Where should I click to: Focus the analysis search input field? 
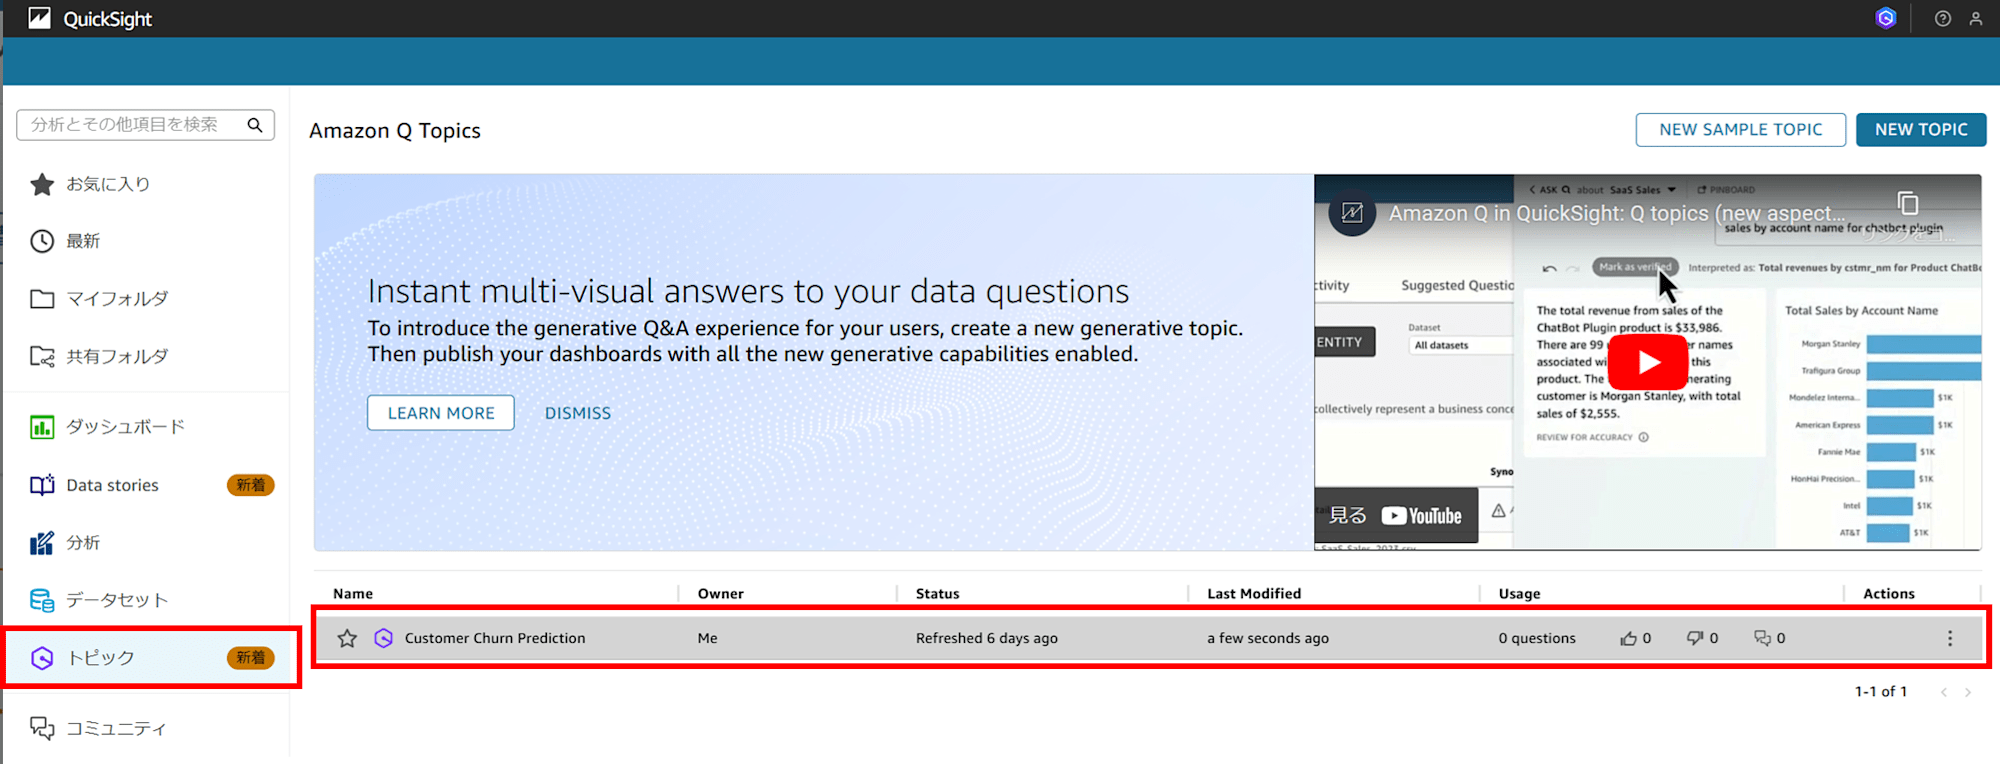tap(145, 125)
